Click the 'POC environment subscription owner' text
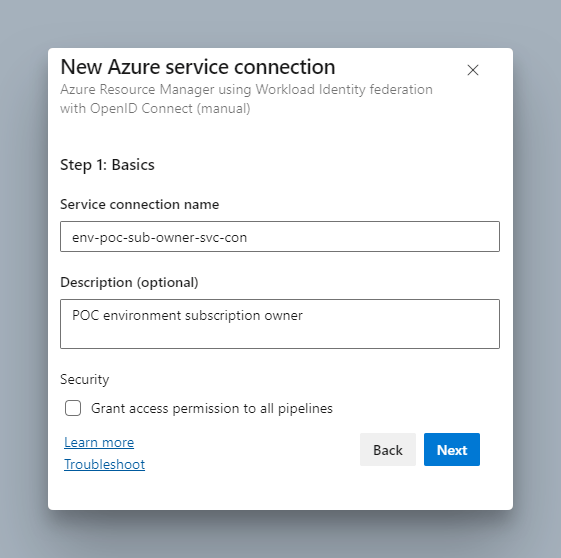 pyautogui.click(x=187, y=315)
